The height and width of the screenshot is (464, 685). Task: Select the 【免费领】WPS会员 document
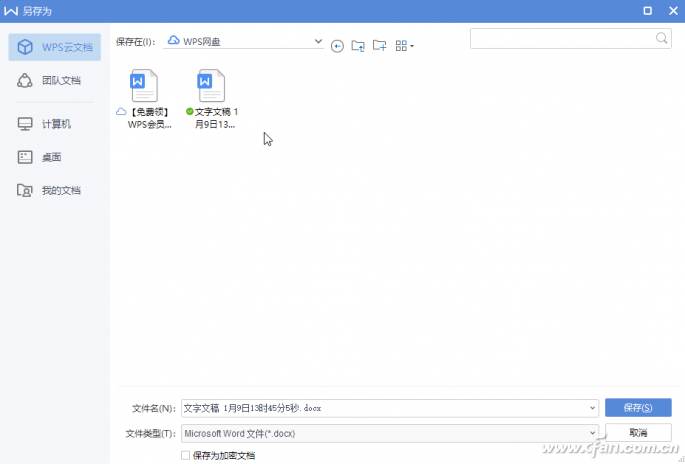145,99
